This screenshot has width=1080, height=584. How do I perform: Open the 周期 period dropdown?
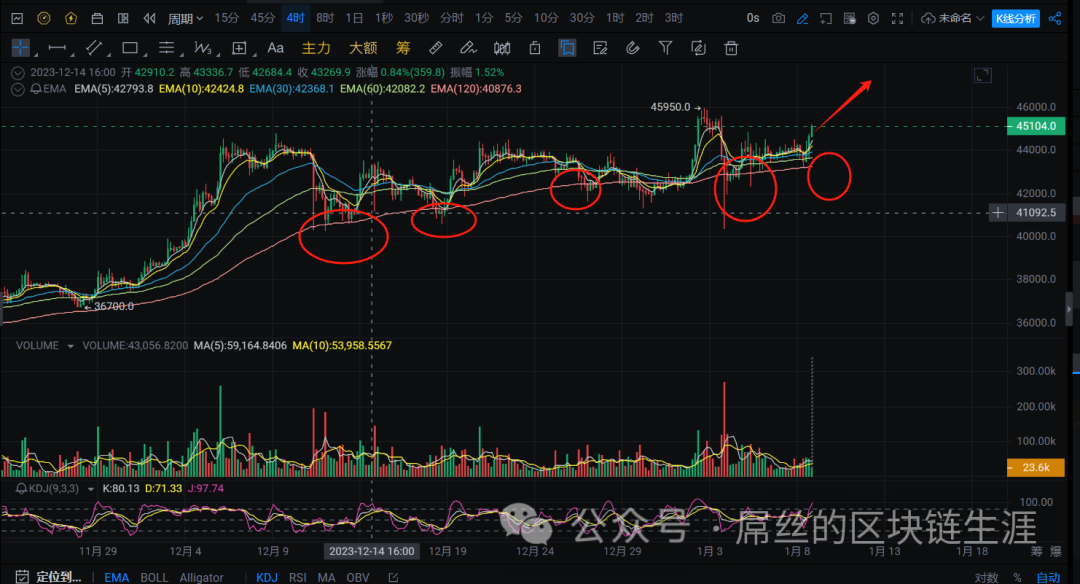tap(185, 19)
